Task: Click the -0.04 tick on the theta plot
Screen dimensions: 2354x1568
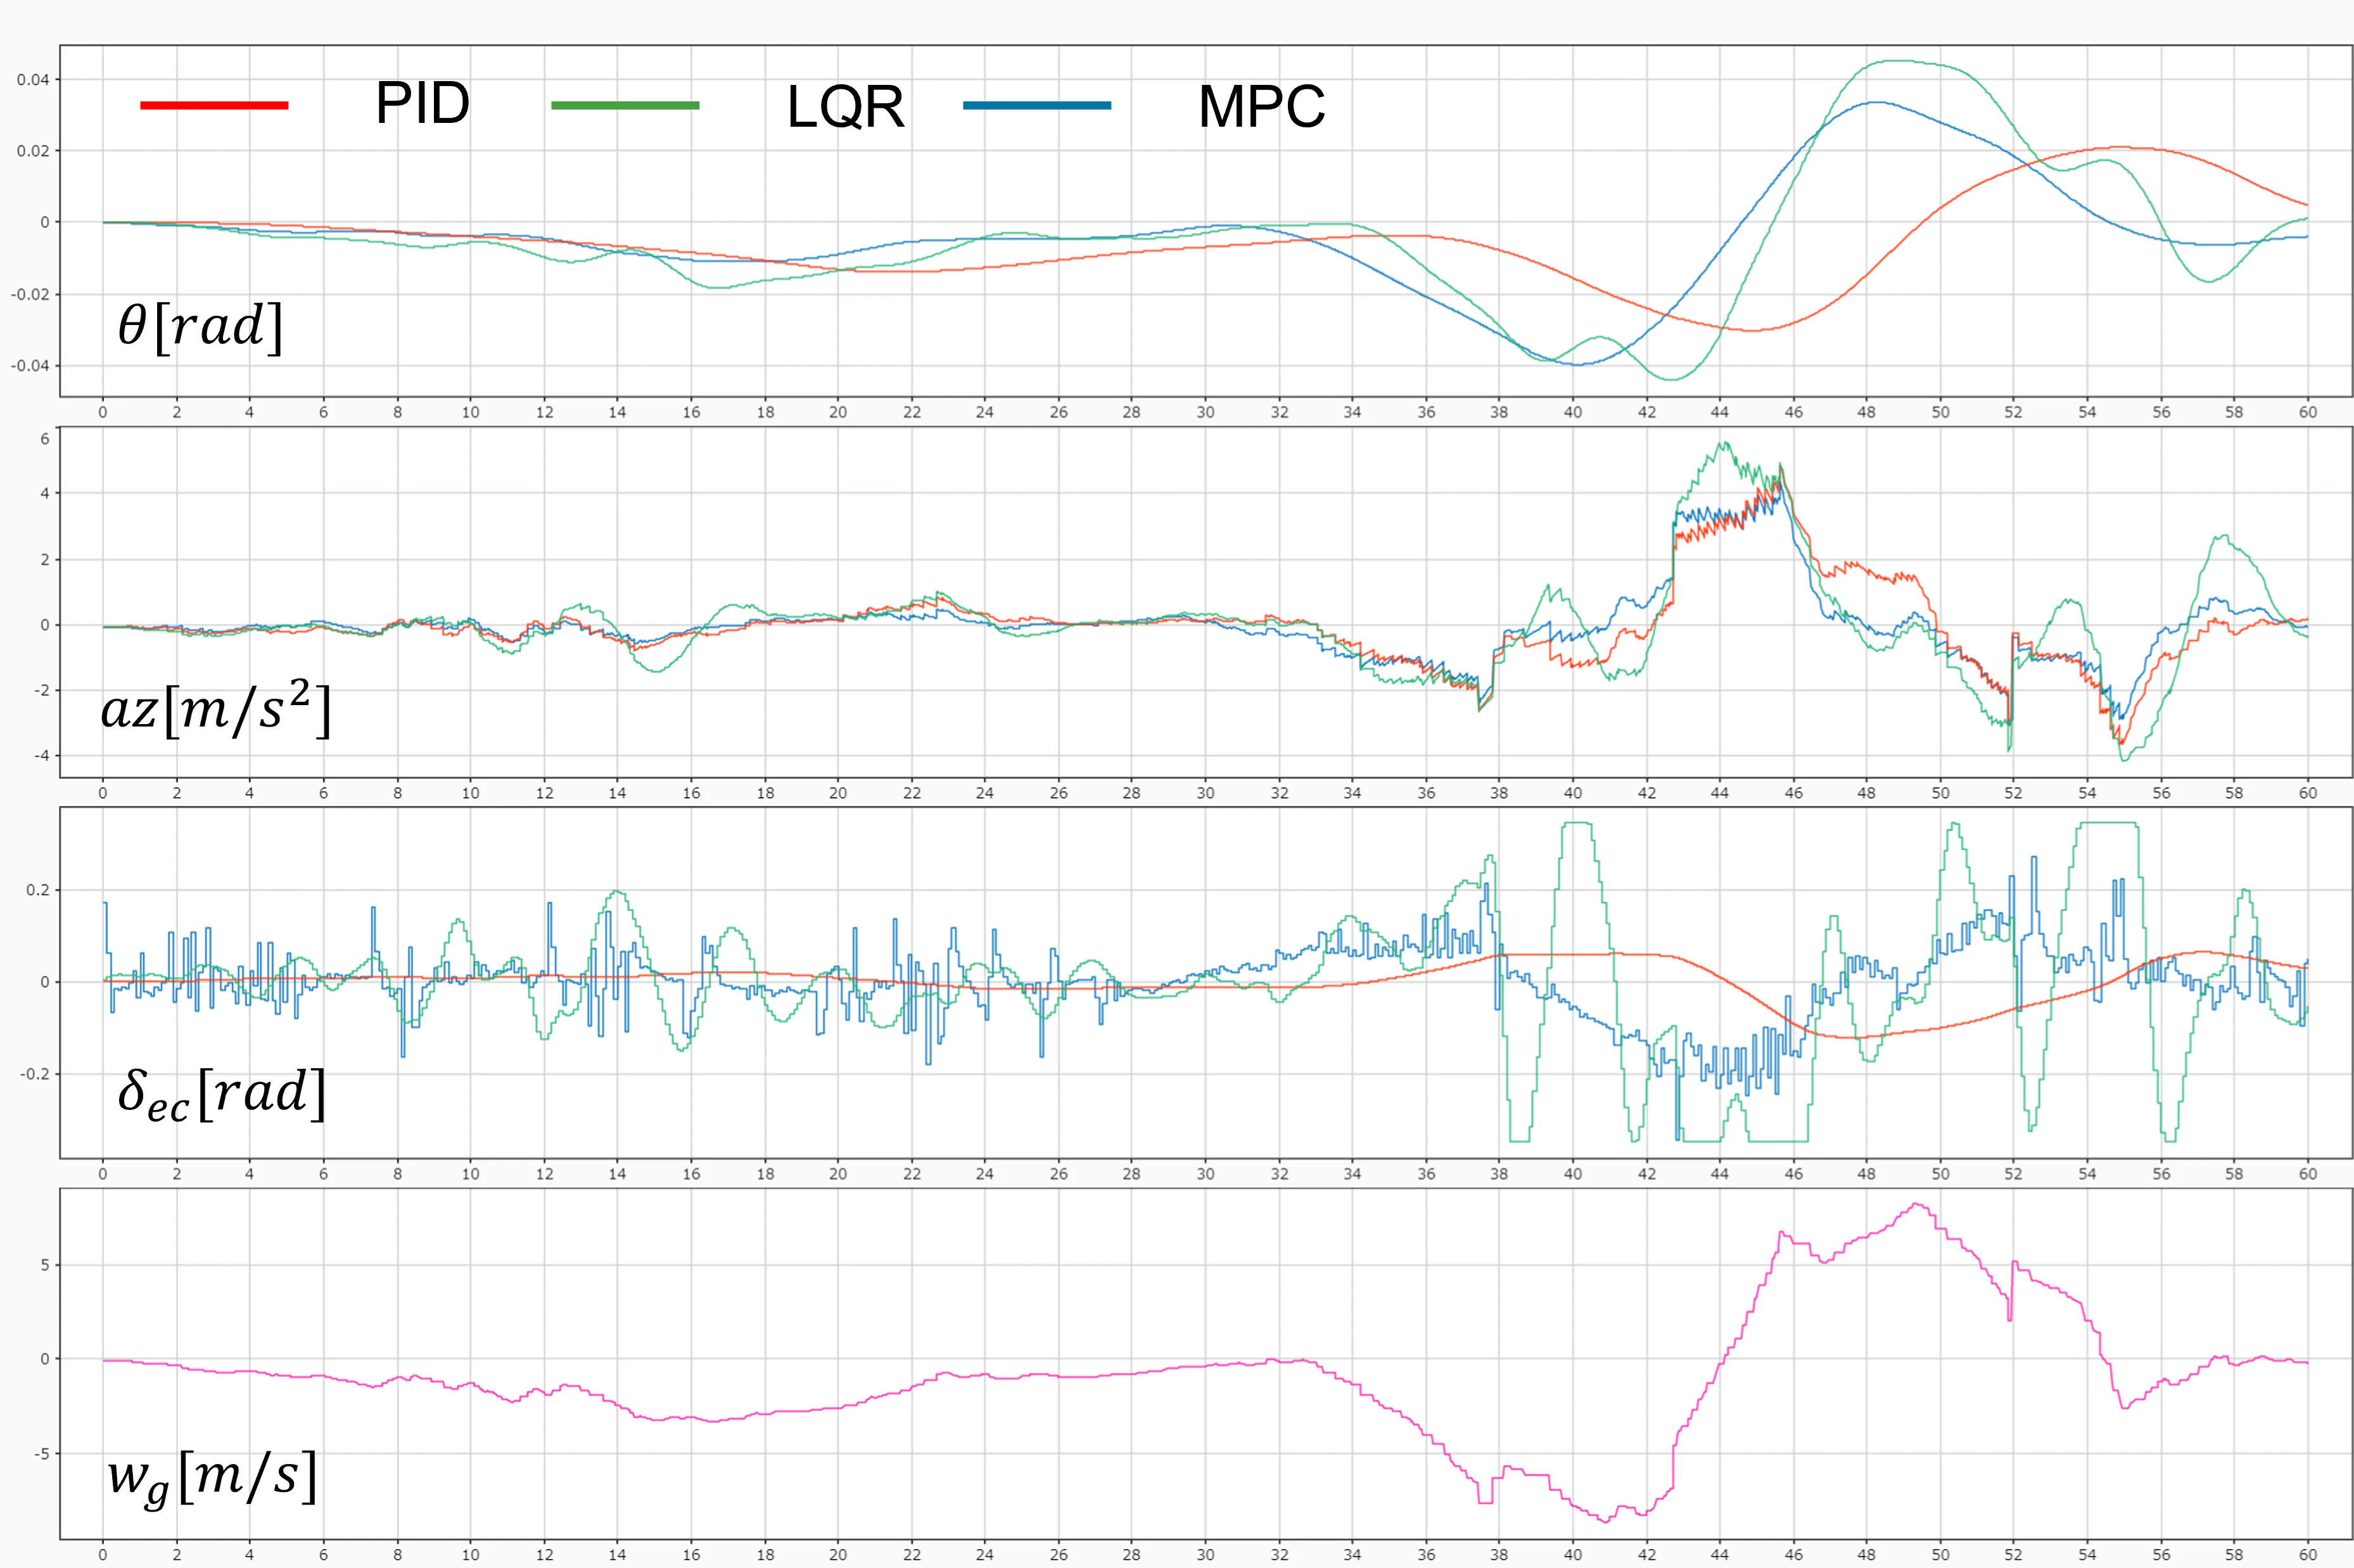Action: [x=29, y=366]
